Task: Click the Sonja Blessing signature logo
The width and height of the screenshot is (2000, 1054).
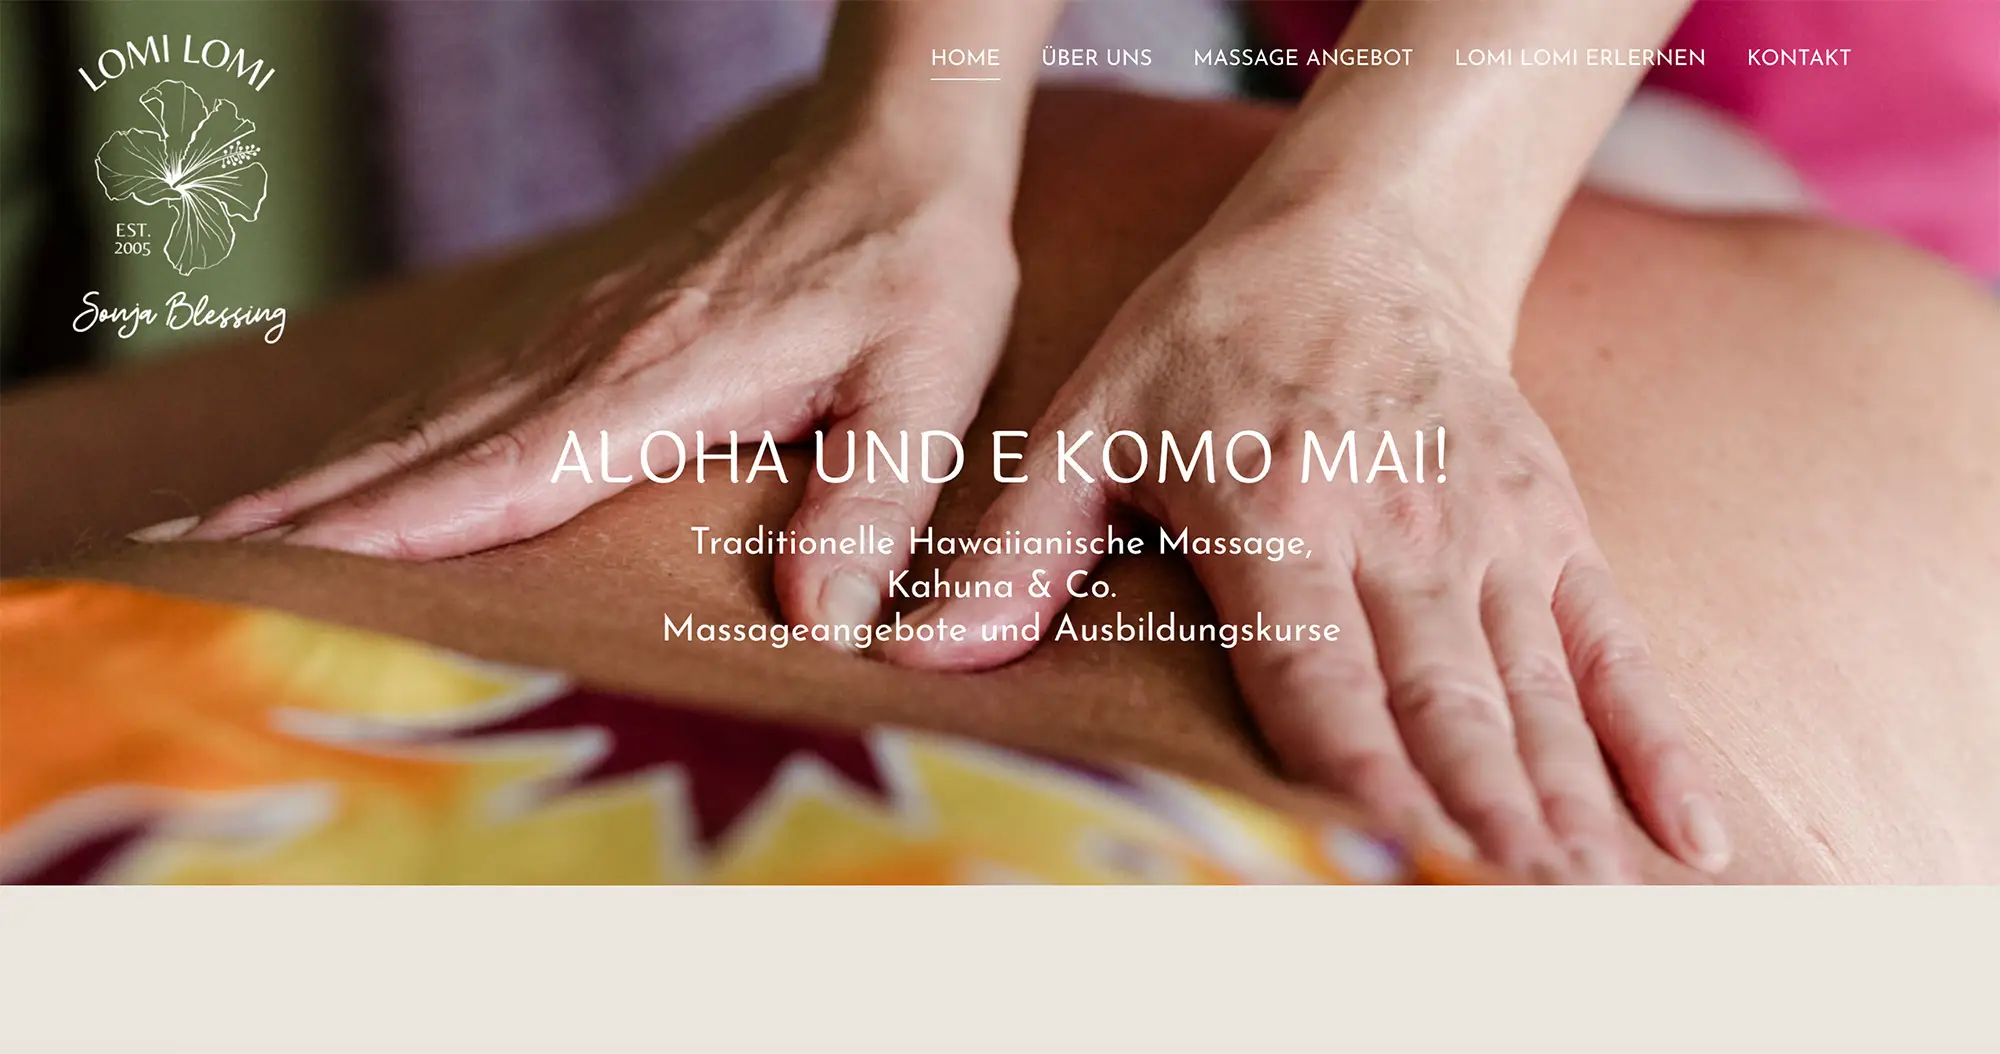Action: tap(179, 315)
